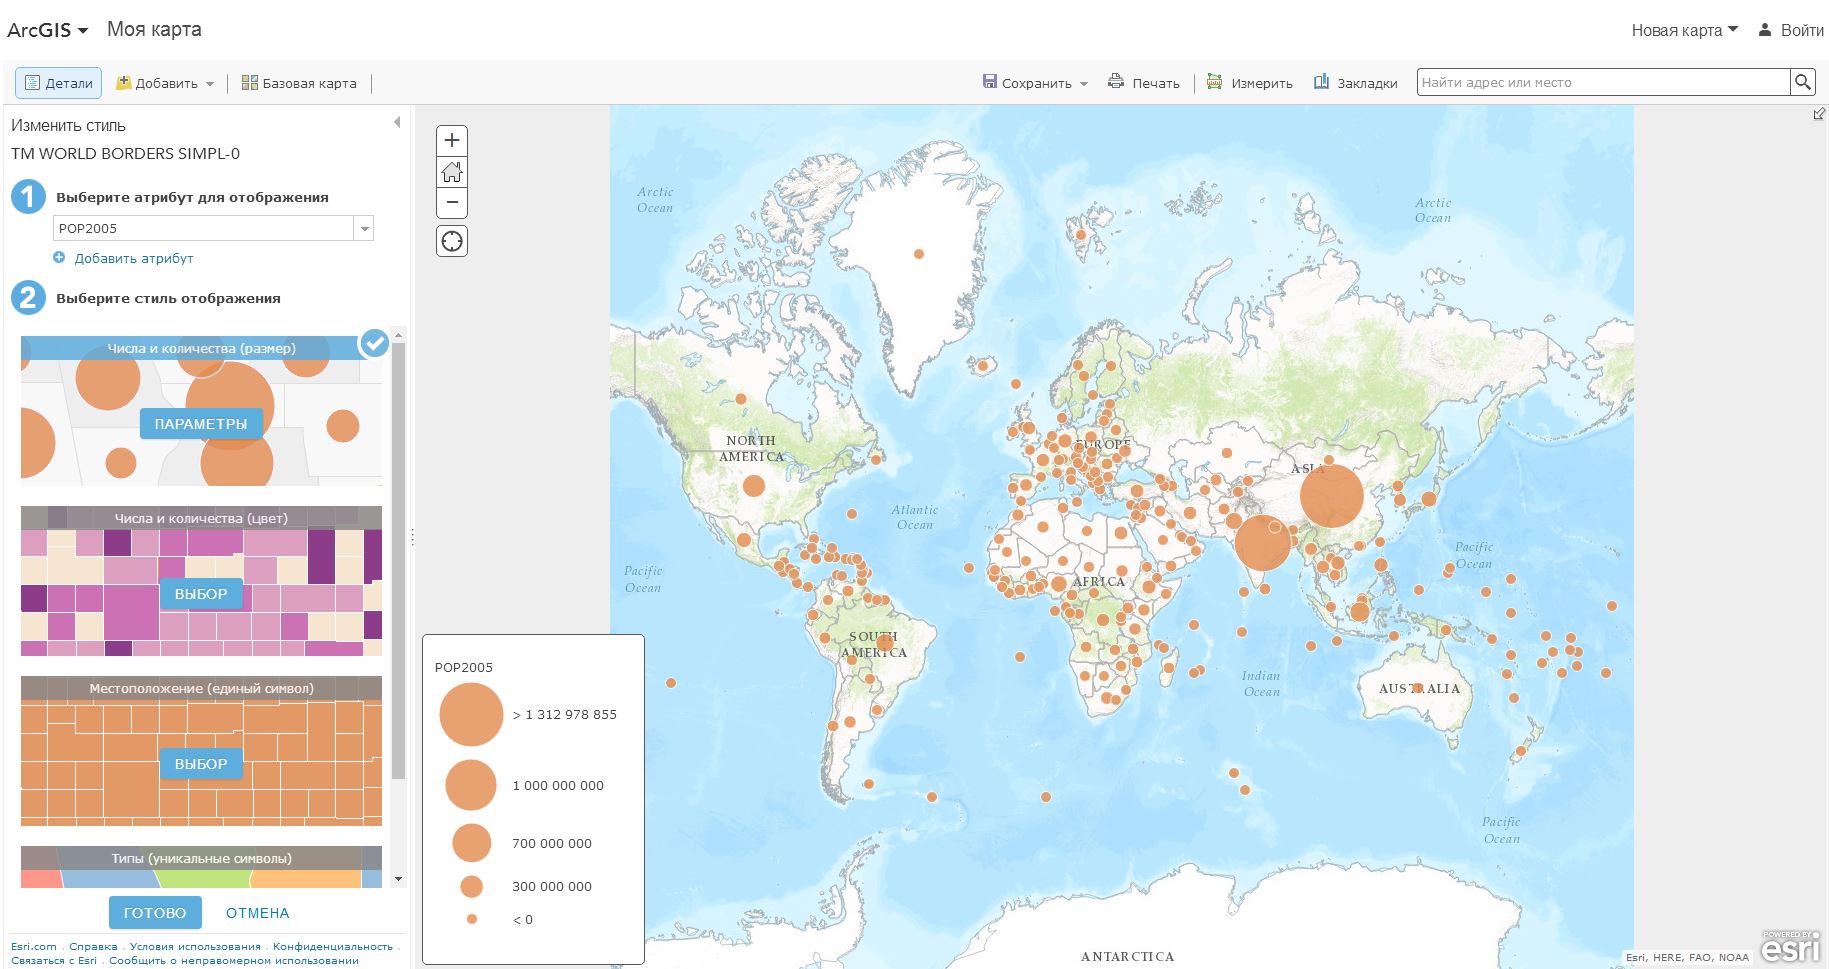Select the counts and amounts color style

pos(201,593)
